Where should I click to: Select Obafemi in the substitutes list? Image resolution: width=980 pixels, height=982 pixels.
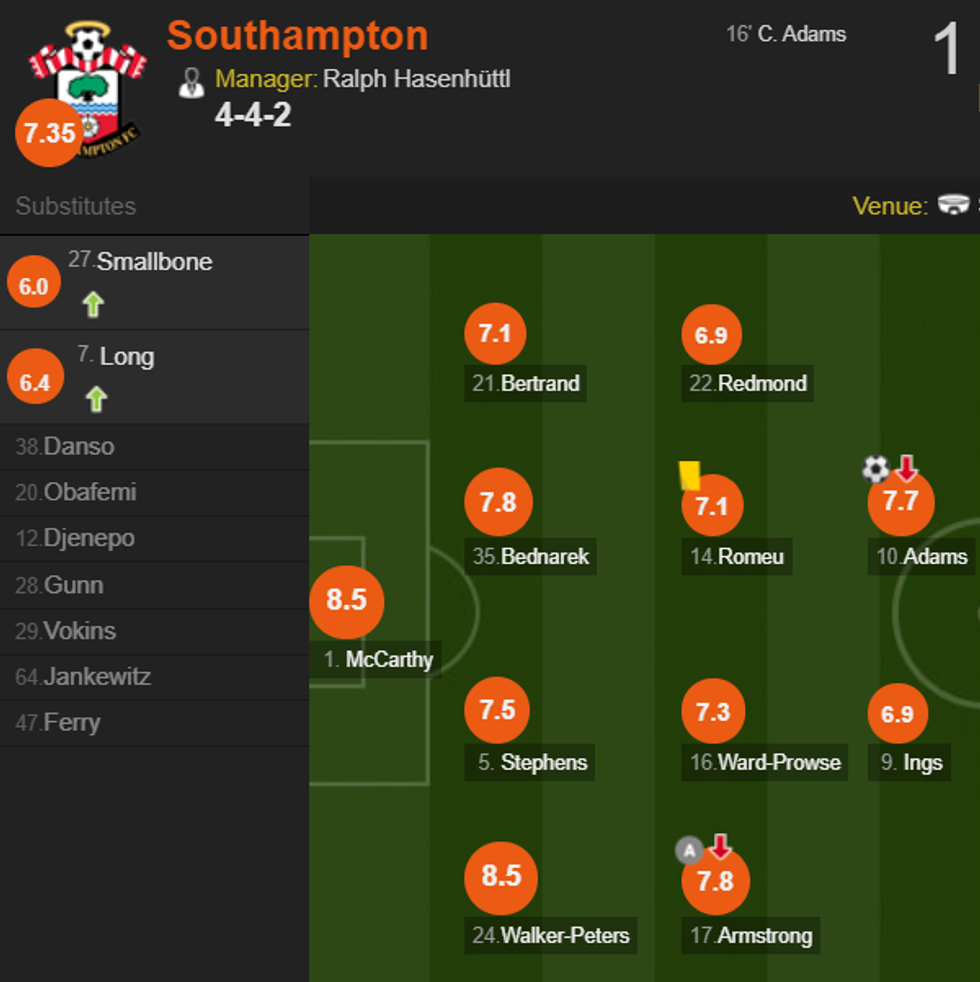[89, 492]
